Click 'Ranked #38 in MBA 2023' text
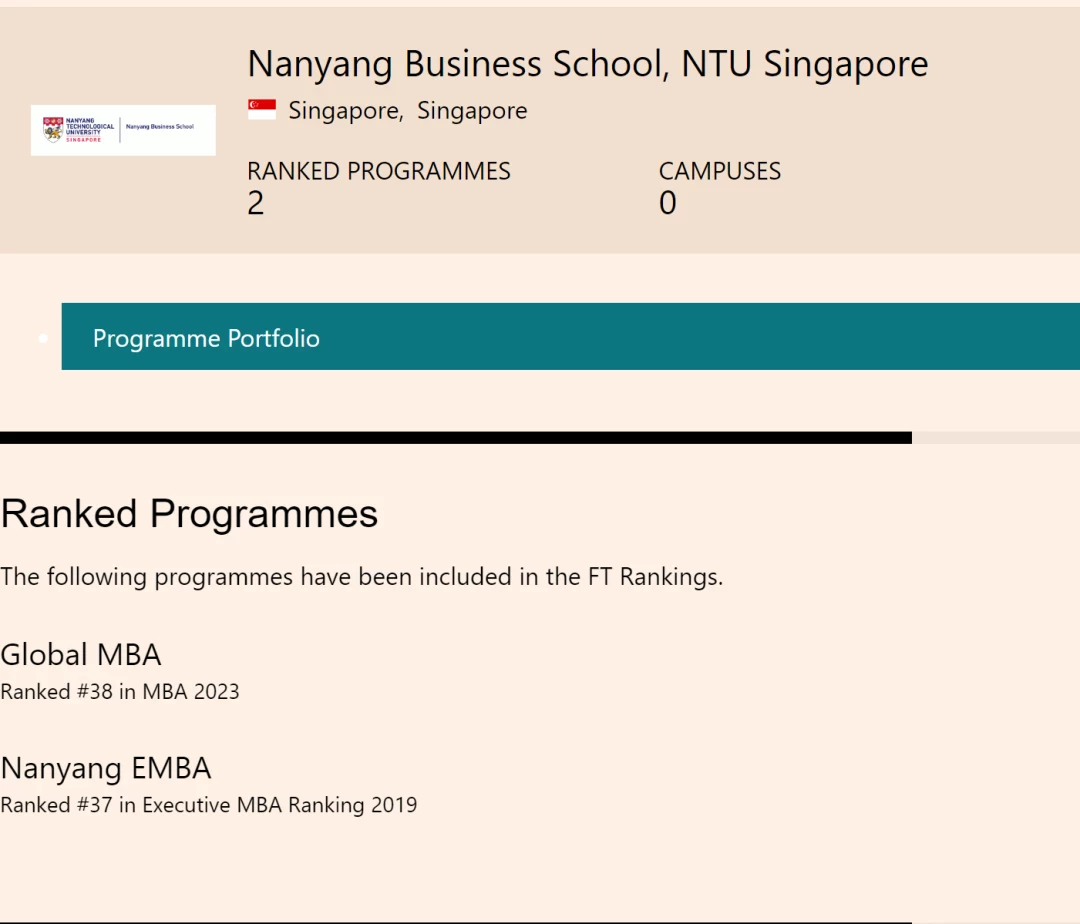 (x=120, y=691)
